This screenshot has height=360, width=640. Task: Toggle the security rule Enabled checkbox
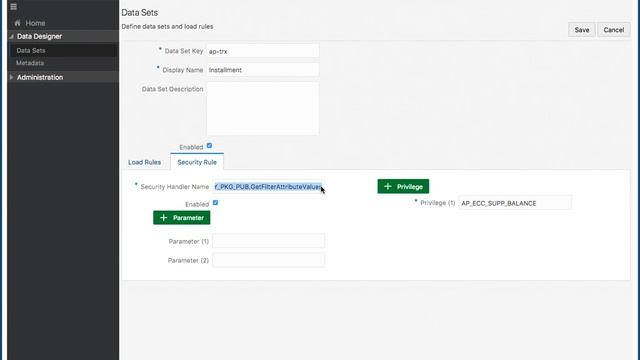pos(216,203)
